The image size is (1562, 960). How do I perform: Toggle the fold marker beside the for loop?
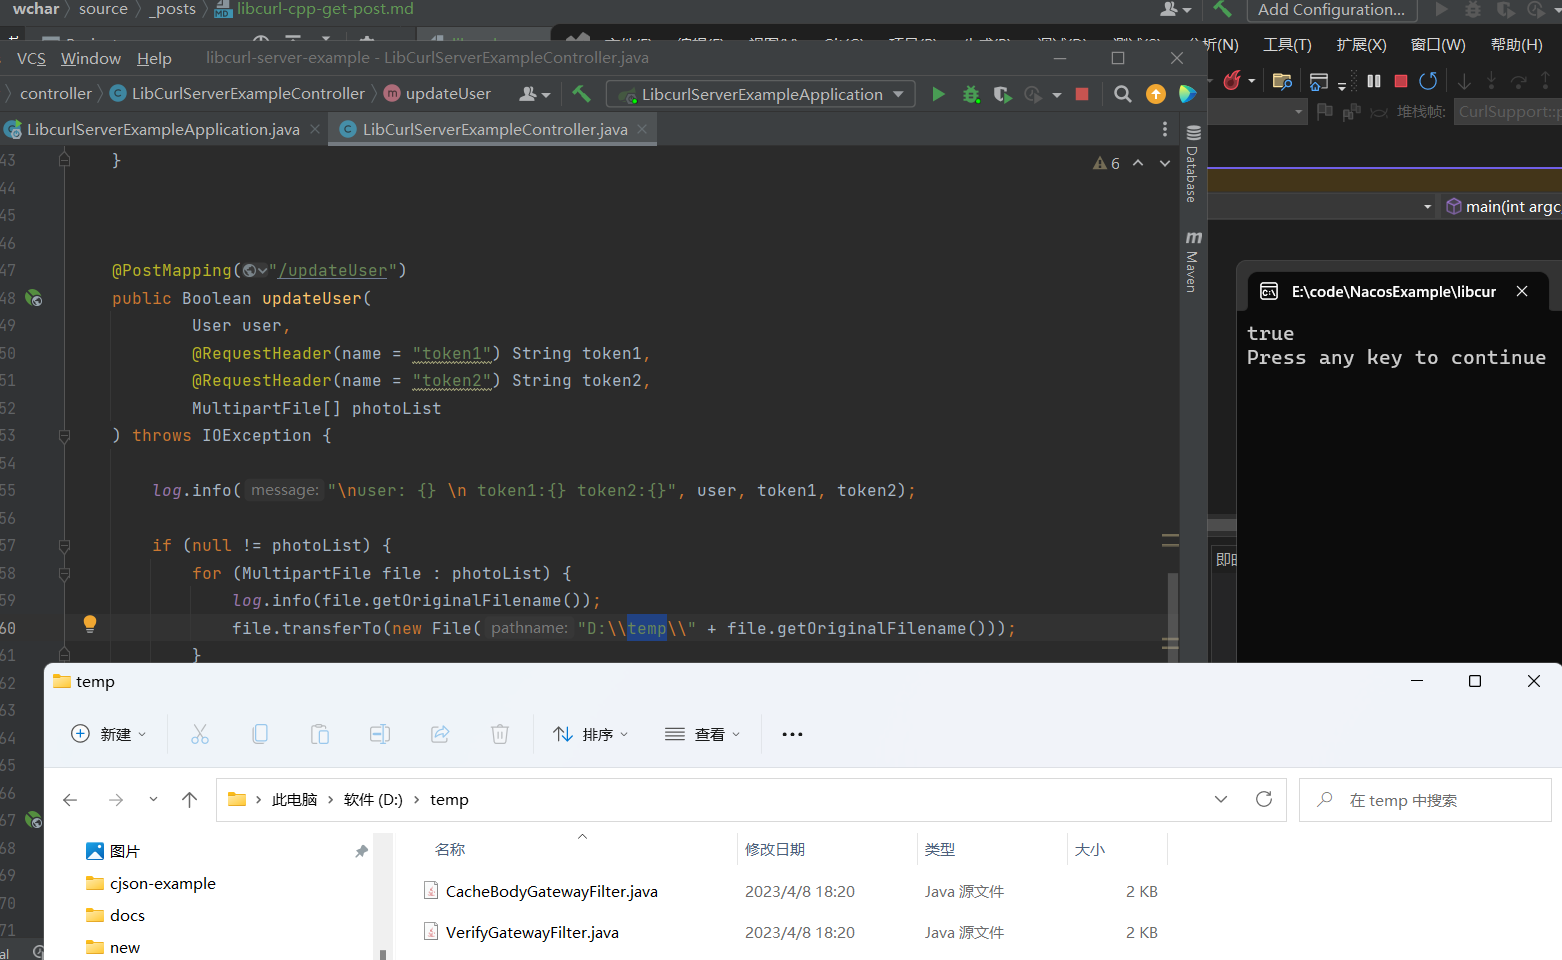64,574
